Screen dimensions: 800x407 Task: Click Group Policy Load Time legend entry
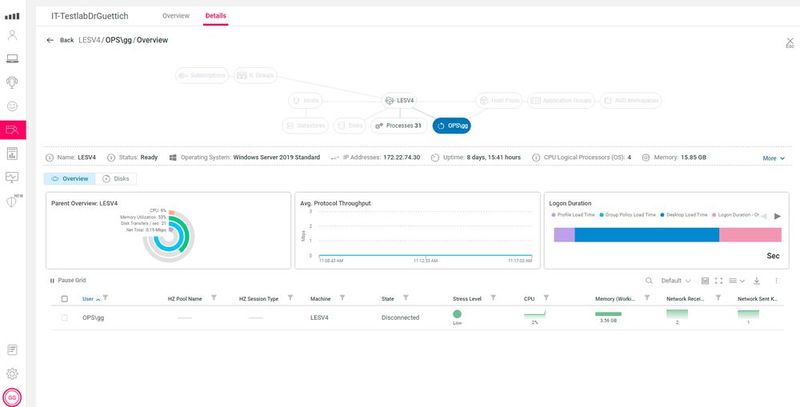pos(628,215)
